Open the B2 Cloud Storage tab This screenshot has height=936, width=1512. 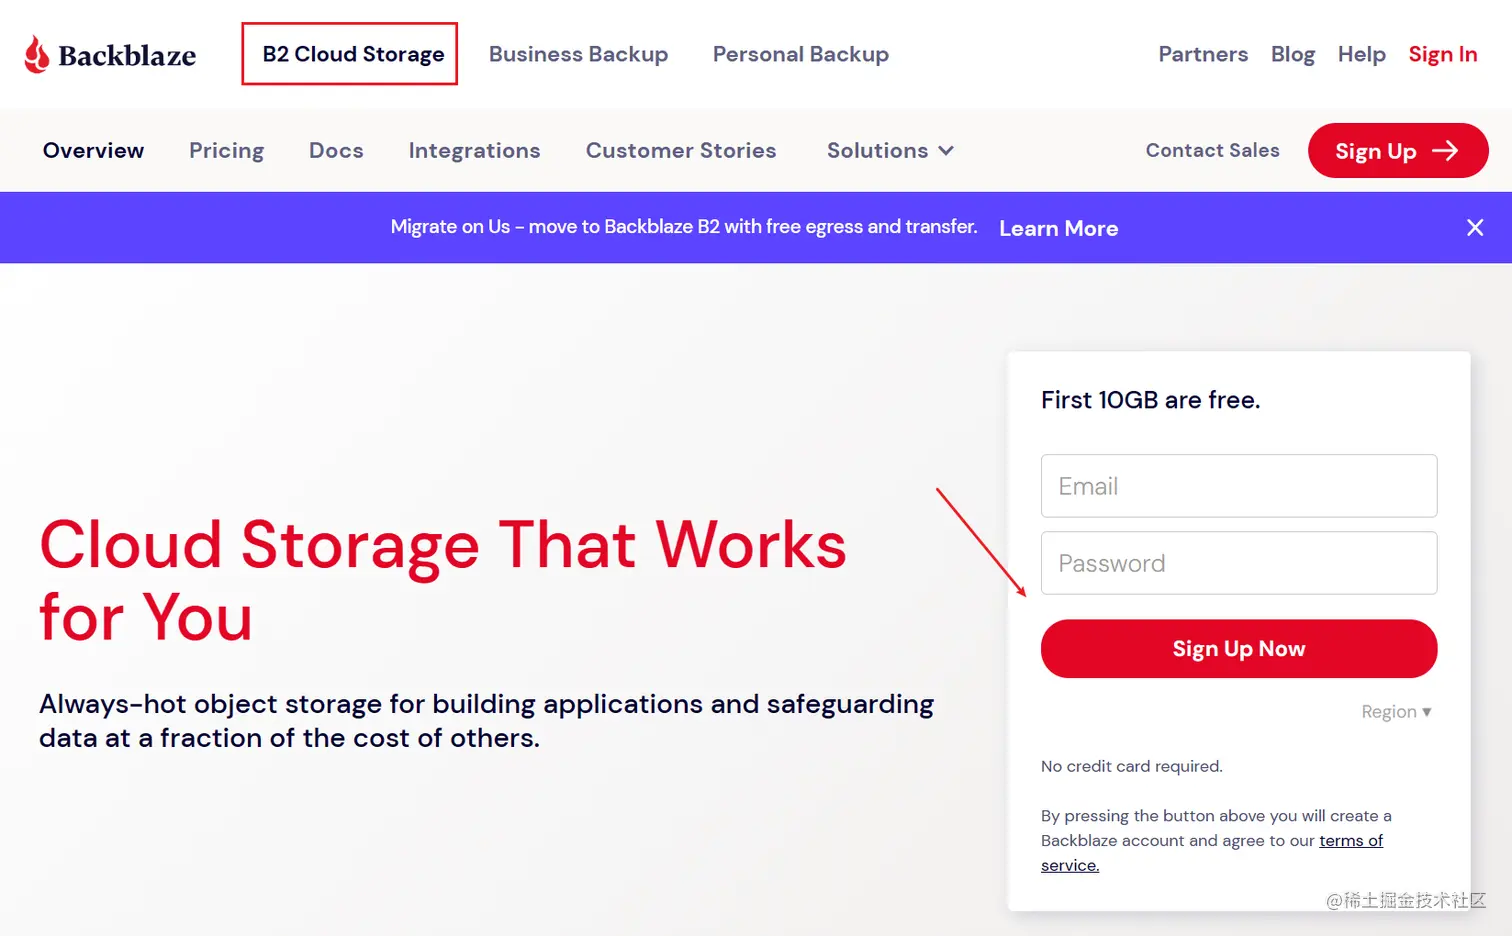(353, 54)
